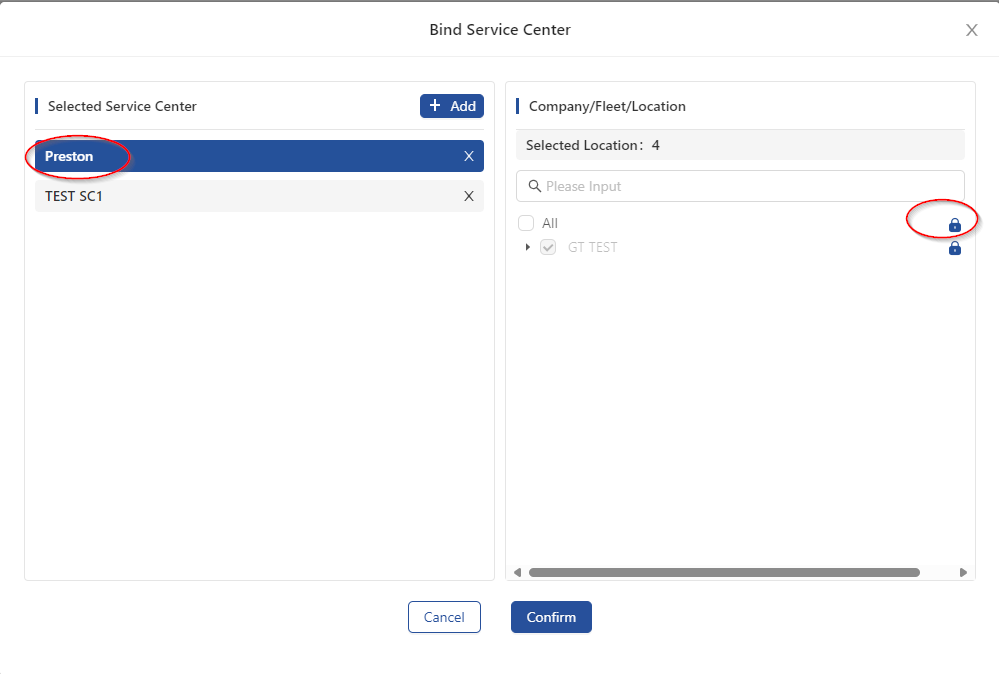Image resolution: width=999 pixels, height=674 pixels.
Task: Click the lock icon beside All
Action: 954,225
